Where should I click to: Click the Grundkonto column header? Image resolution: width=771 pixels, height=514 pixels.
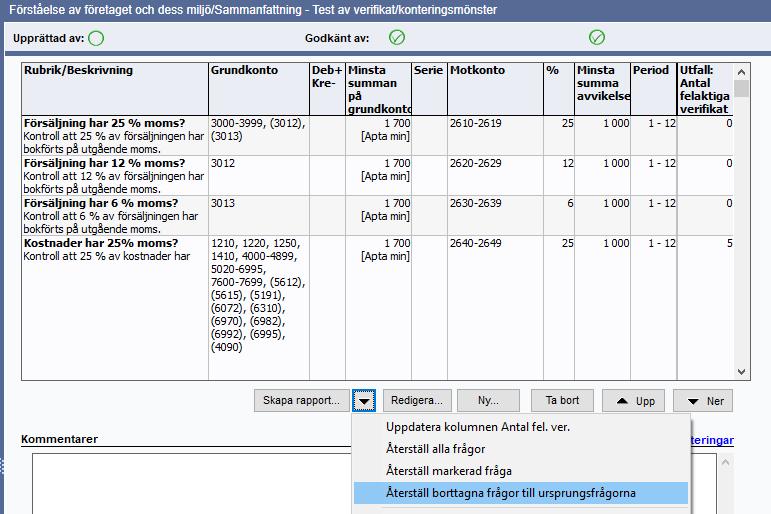259,89
